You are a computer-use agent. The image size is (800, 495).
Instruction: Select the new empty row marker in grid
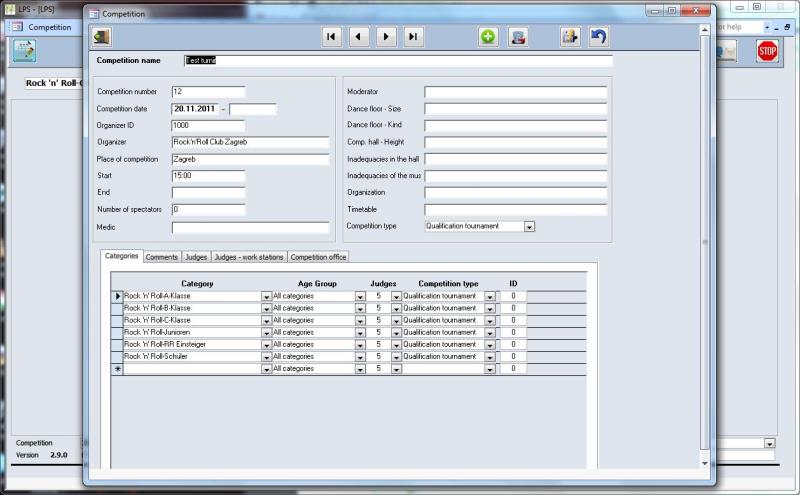point(117,369)
